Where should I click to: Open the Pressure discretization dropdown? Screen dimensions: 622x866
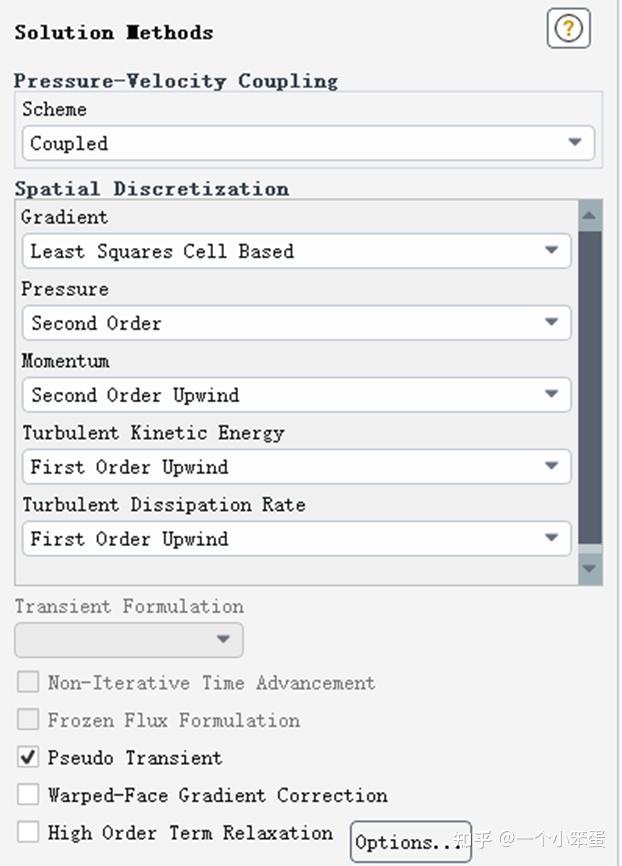pos(552,323)
